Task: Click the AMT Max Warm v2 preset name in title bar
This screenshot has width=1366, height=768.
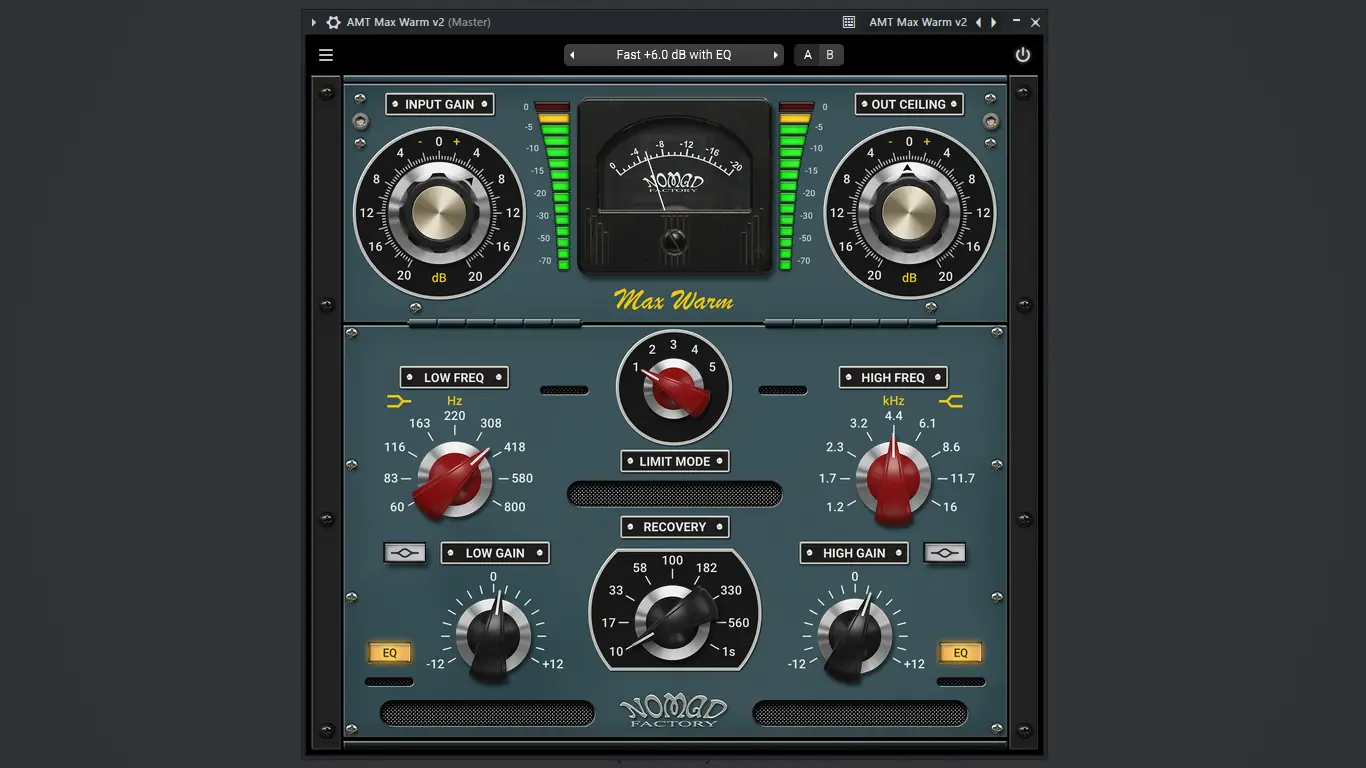Action: (x=918, y=22)
